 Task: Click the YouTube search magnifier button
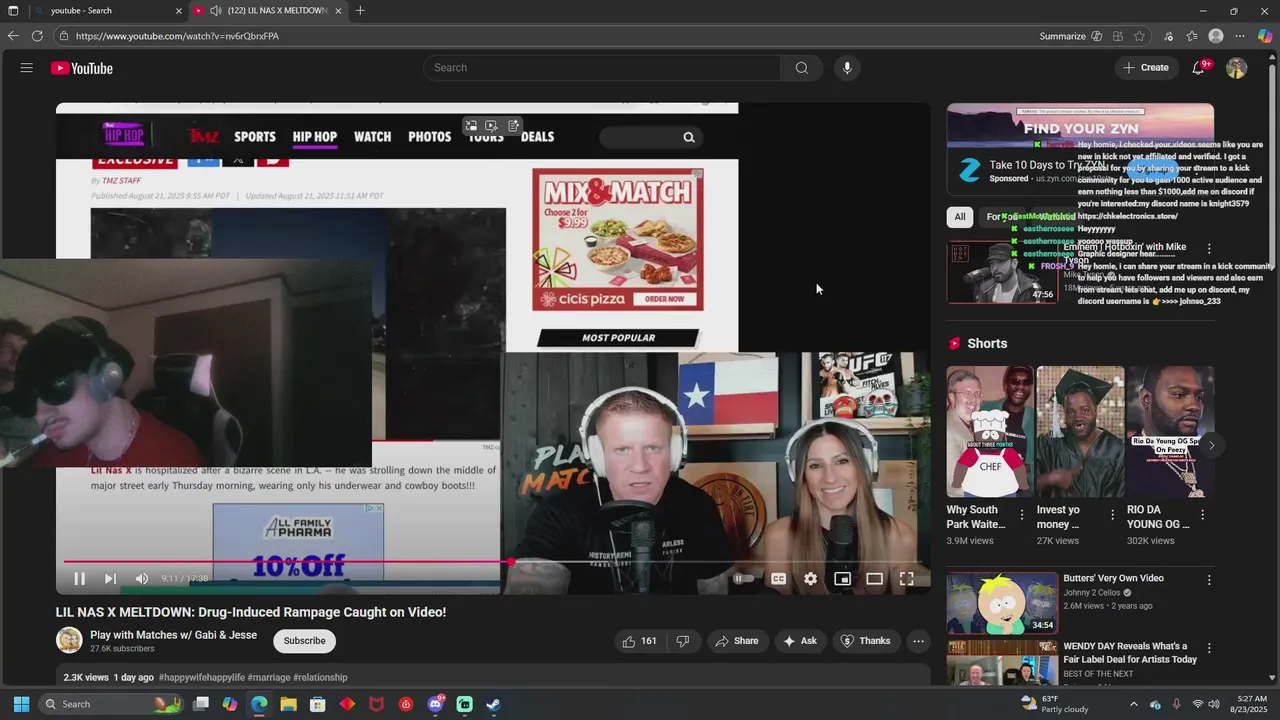coord(802,68)
